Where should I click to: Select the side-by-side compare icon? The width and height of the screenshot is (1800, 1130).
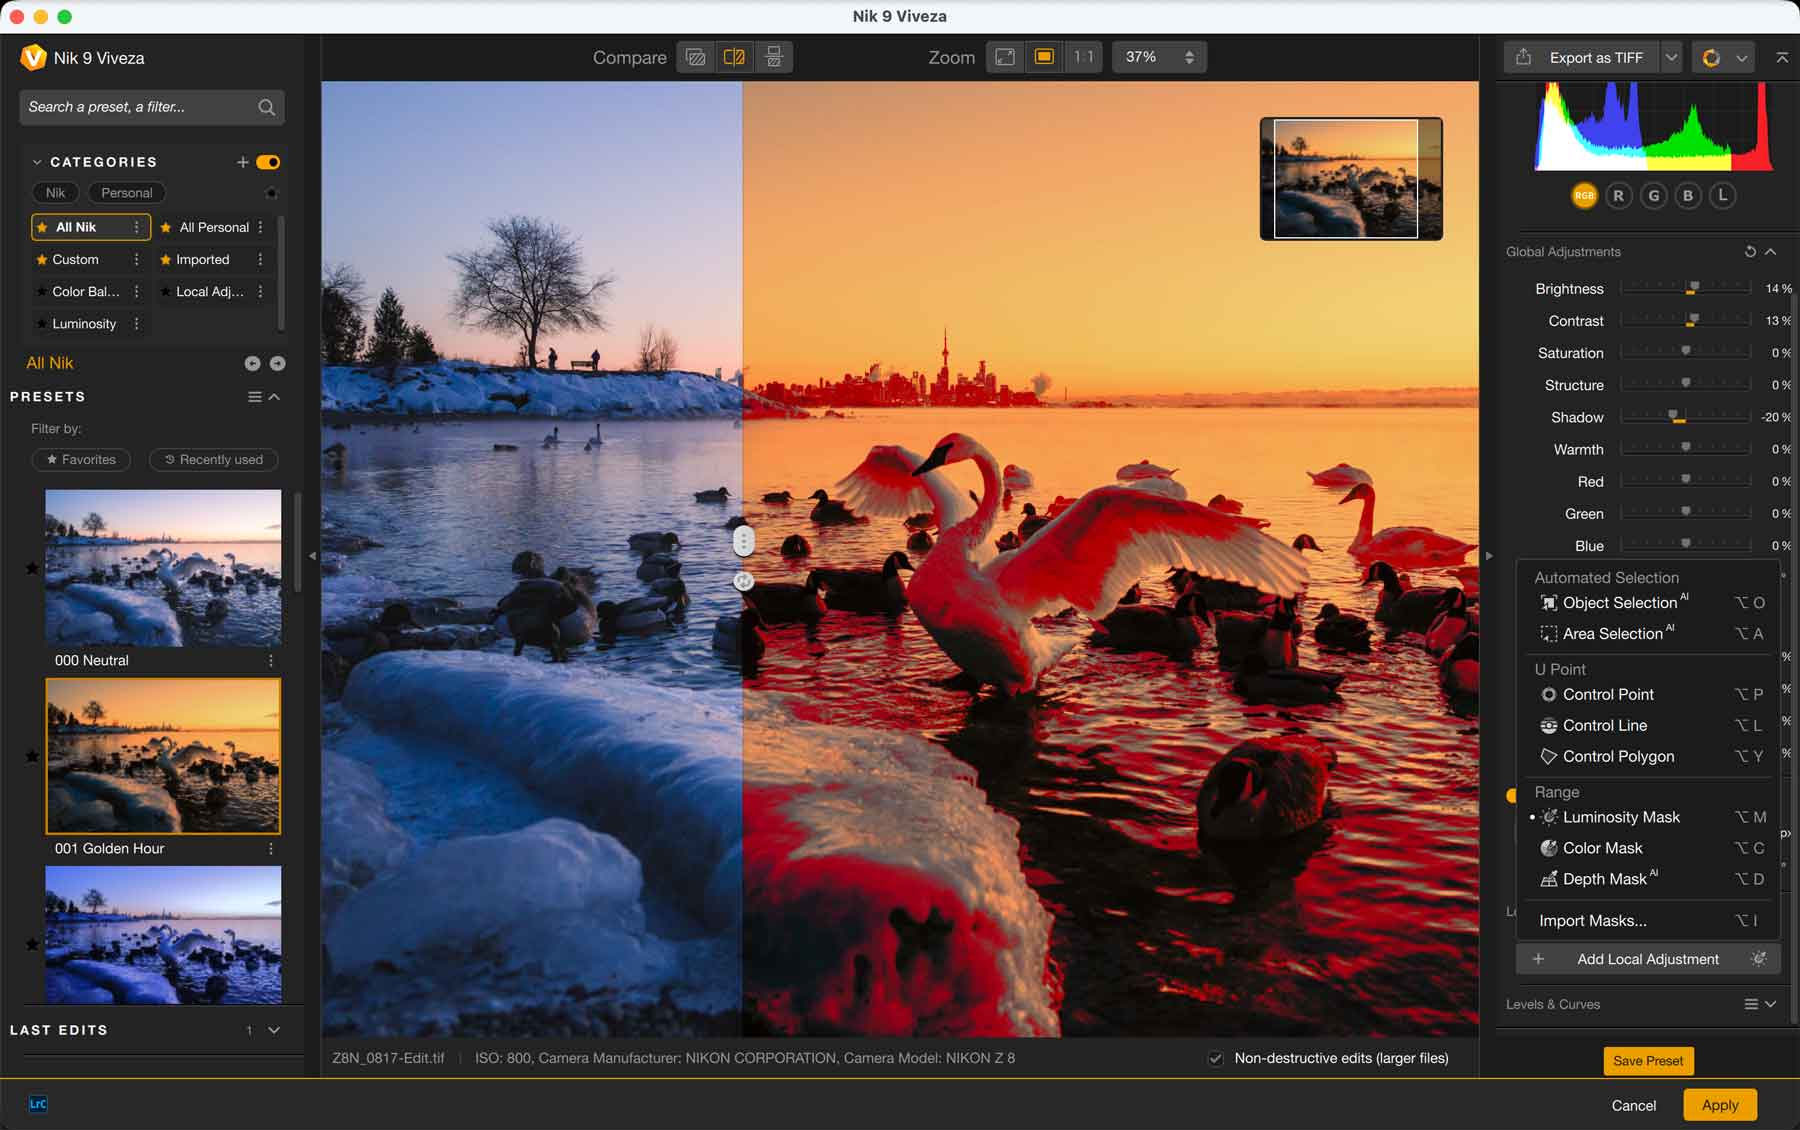pyautogui.click(x=773, y=57)
